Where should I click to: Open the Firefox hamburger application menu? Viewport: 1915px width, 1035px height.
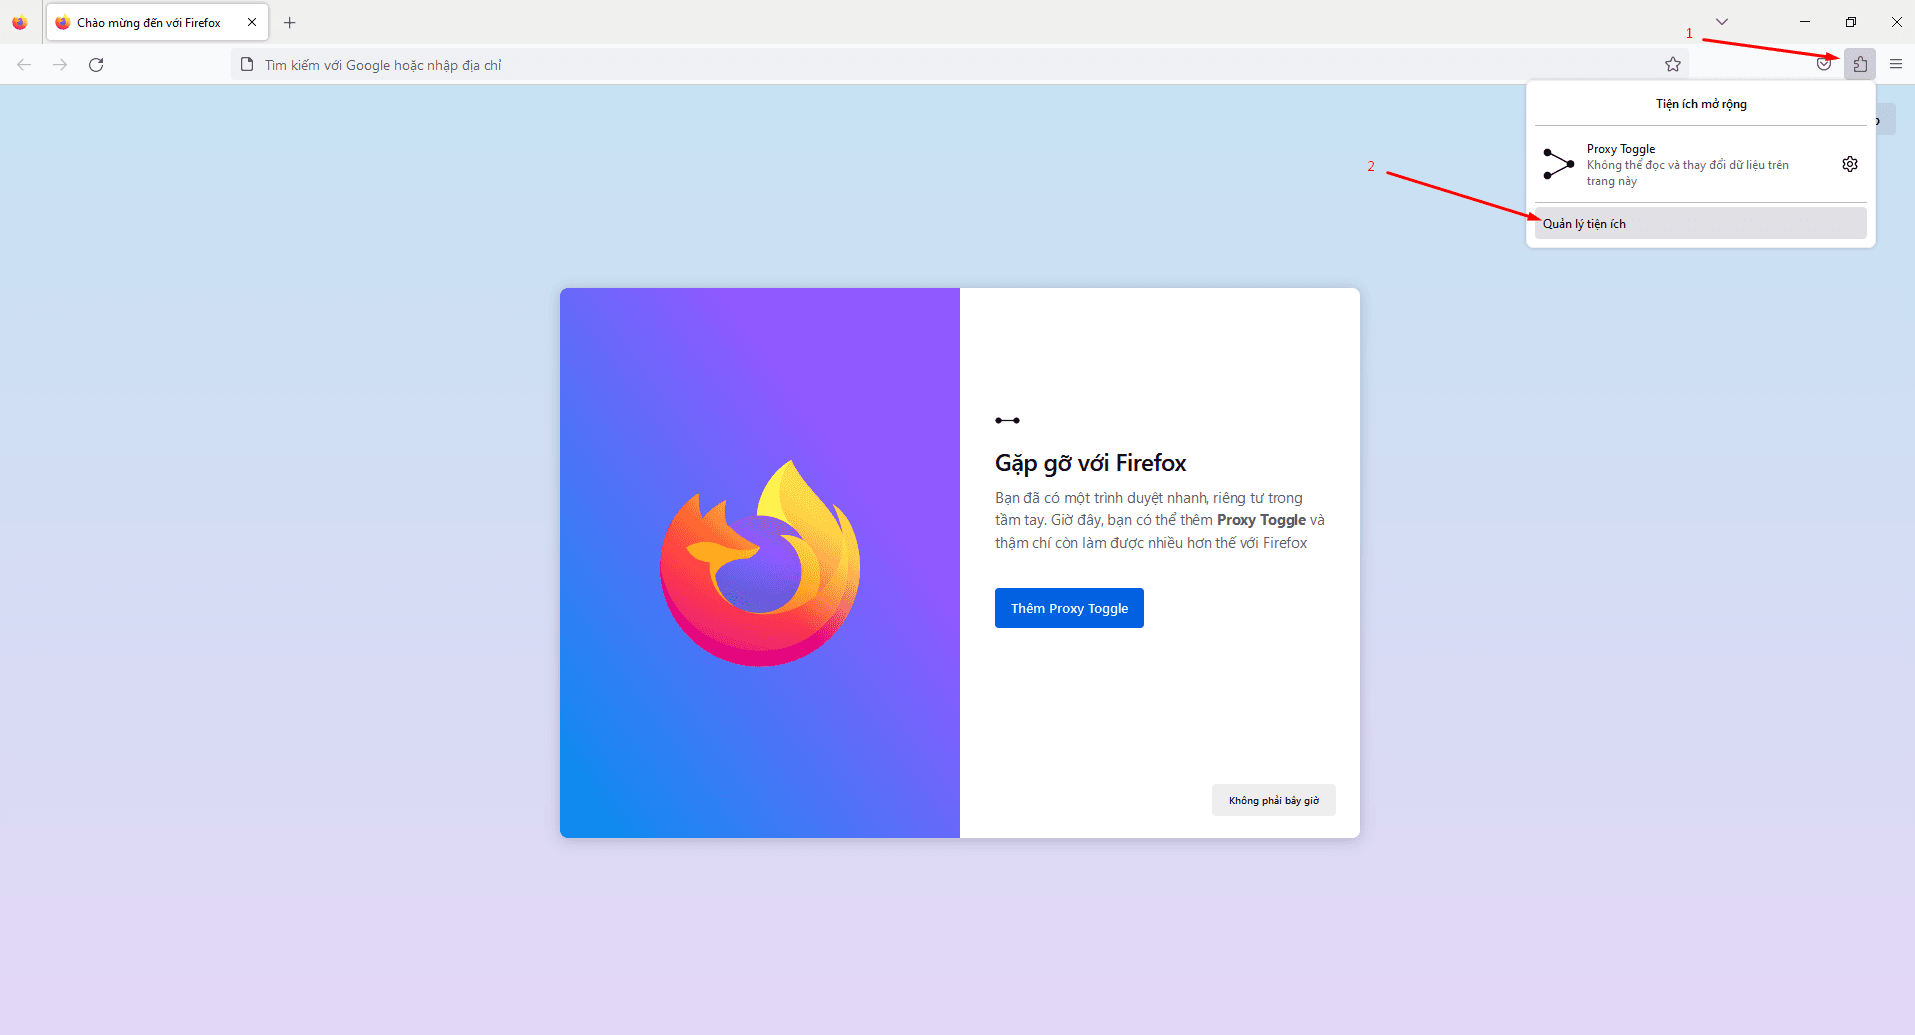1896,64
